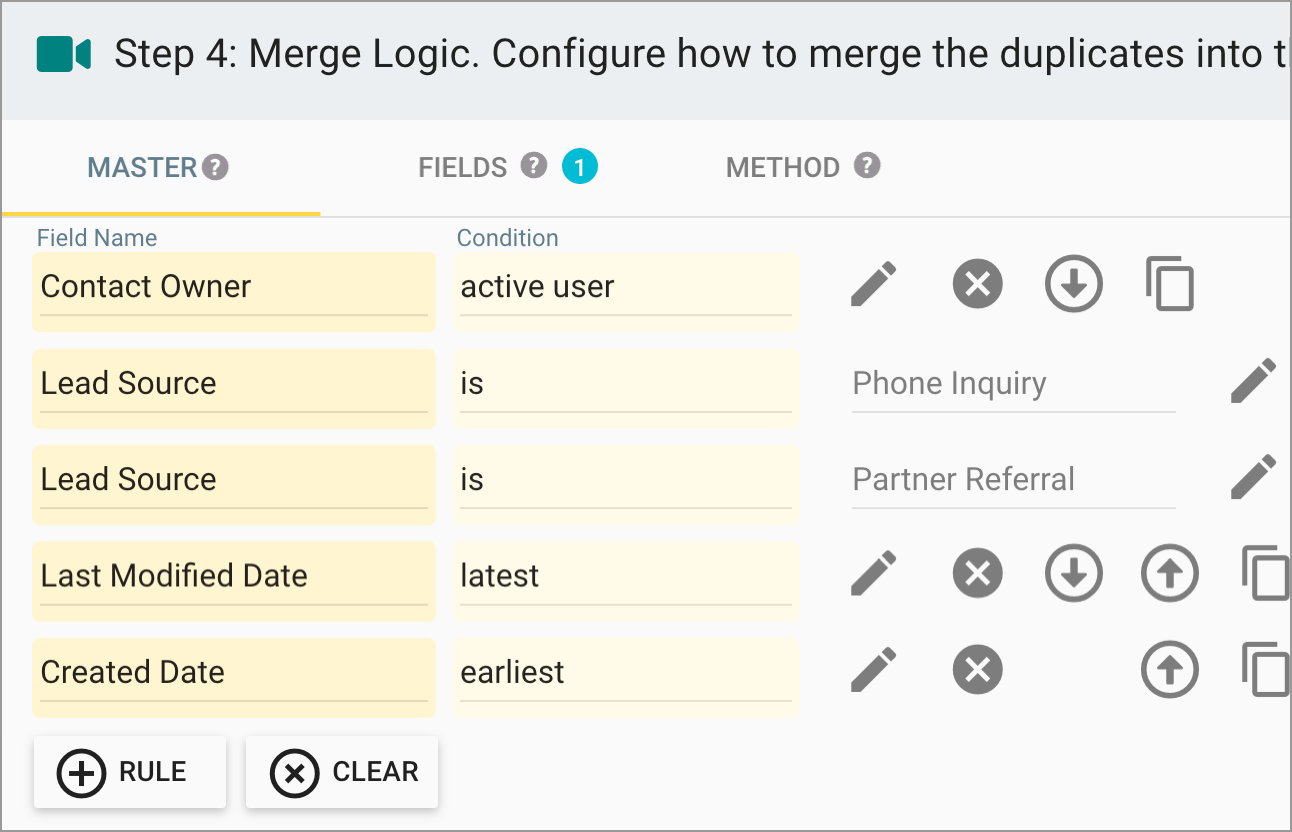The height and width of the screenshot is (832, 1292).
Task: Switch to the METHOD tab
Action: (783, 167)
